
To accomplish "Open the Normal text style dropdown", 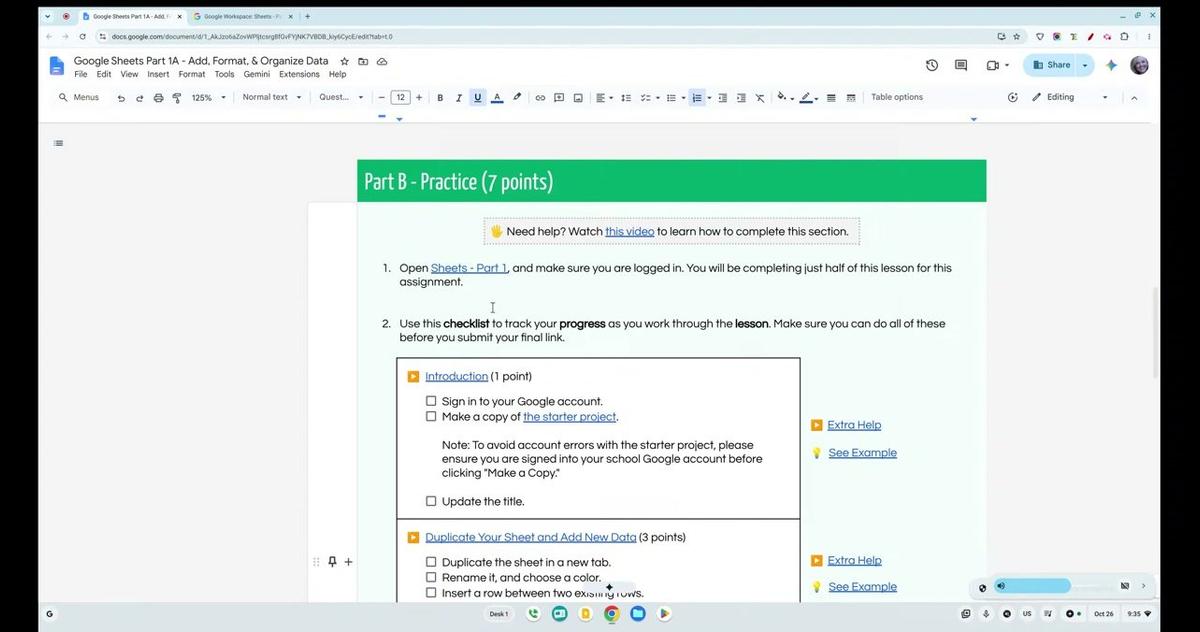I will click(271, 98).
